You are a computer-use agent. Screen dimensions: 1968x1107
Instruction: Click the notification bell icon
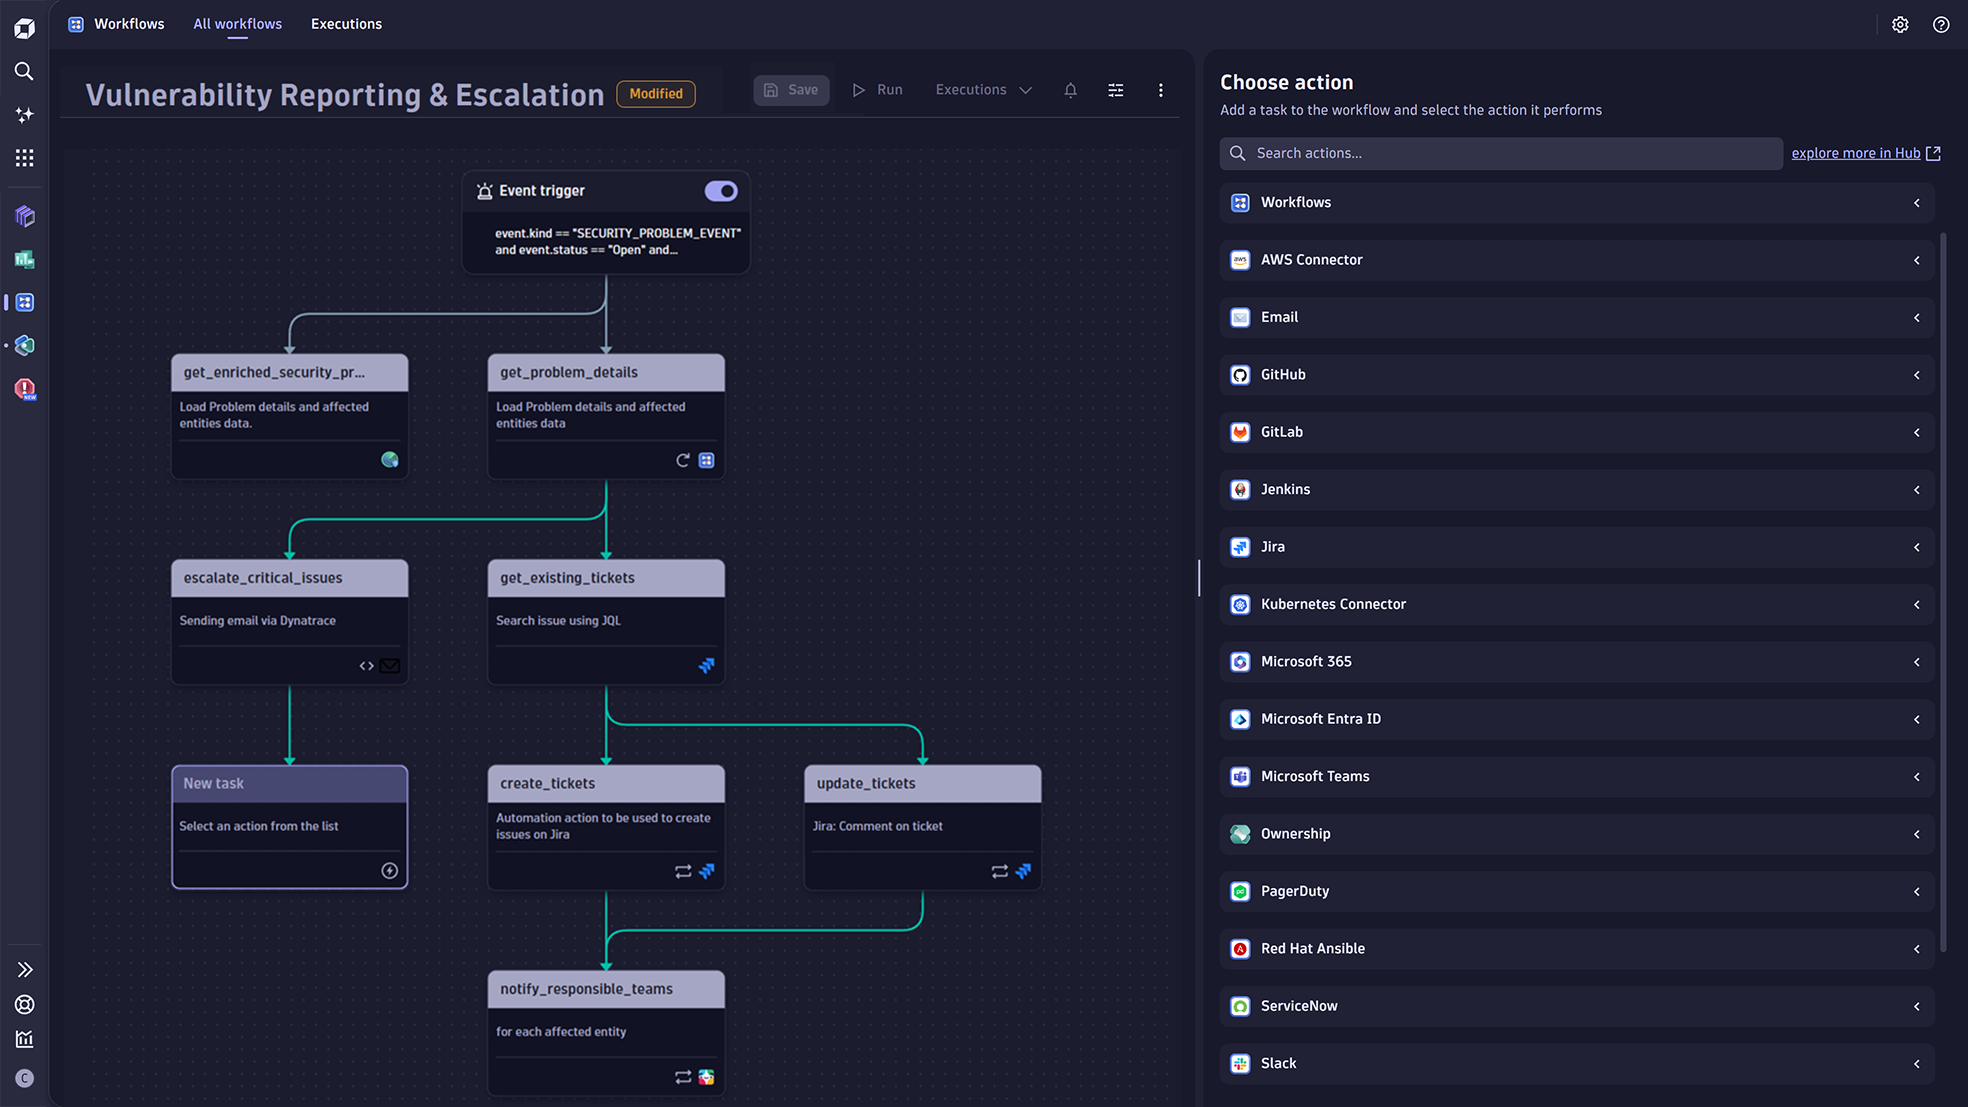[x=1070, y=90]
